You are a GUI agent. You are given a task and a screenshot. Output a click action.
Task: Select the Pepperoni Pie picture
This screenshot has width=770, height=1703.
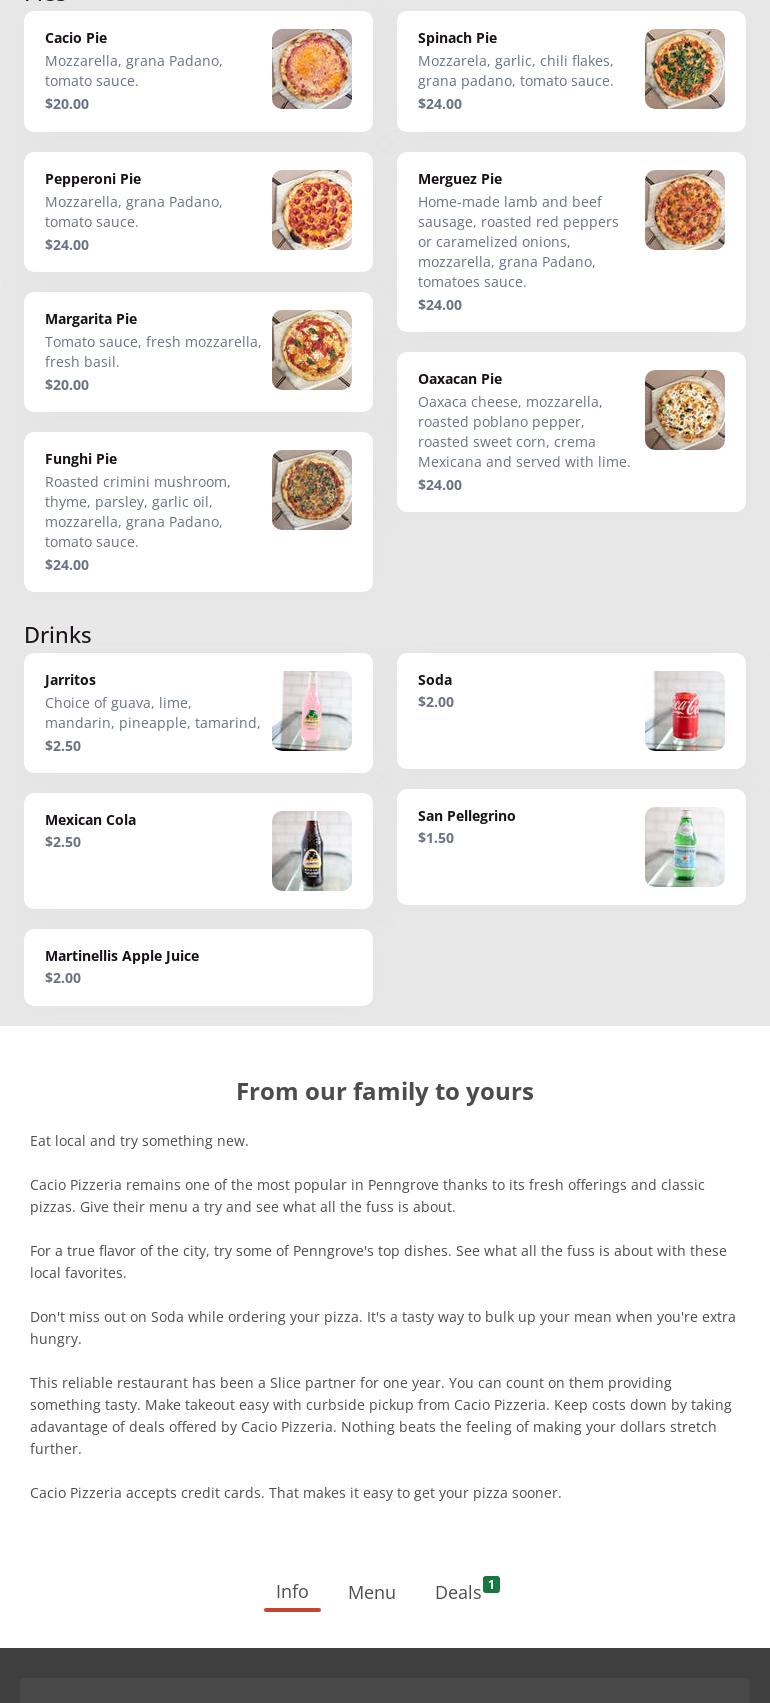311,210
